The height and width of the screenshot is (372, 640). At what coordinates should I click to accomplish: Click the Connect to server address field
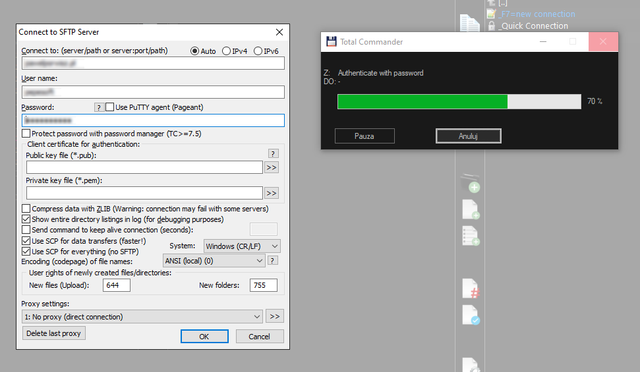[x=153, y=63]
